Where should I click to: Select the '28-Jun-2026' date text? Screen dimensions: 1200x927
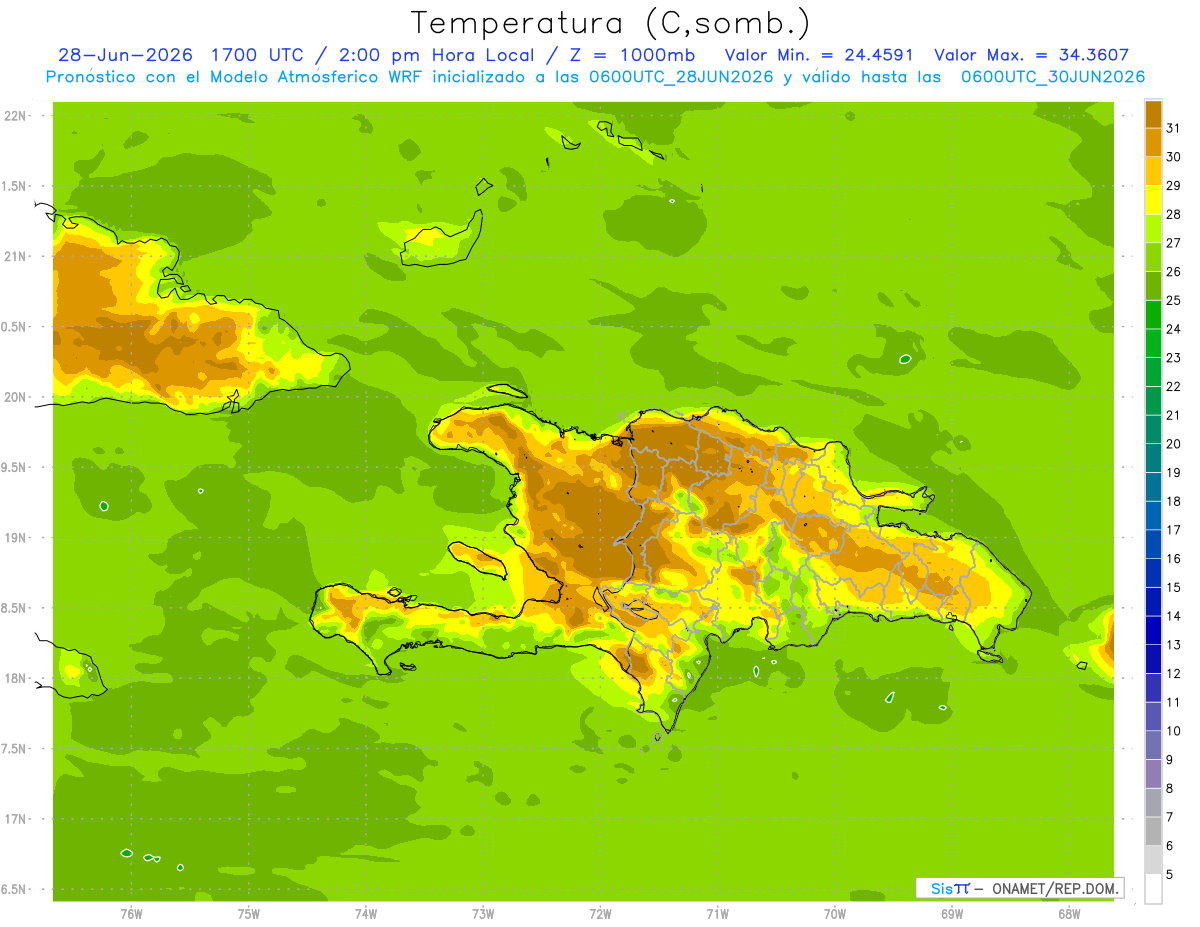(126, 55)
